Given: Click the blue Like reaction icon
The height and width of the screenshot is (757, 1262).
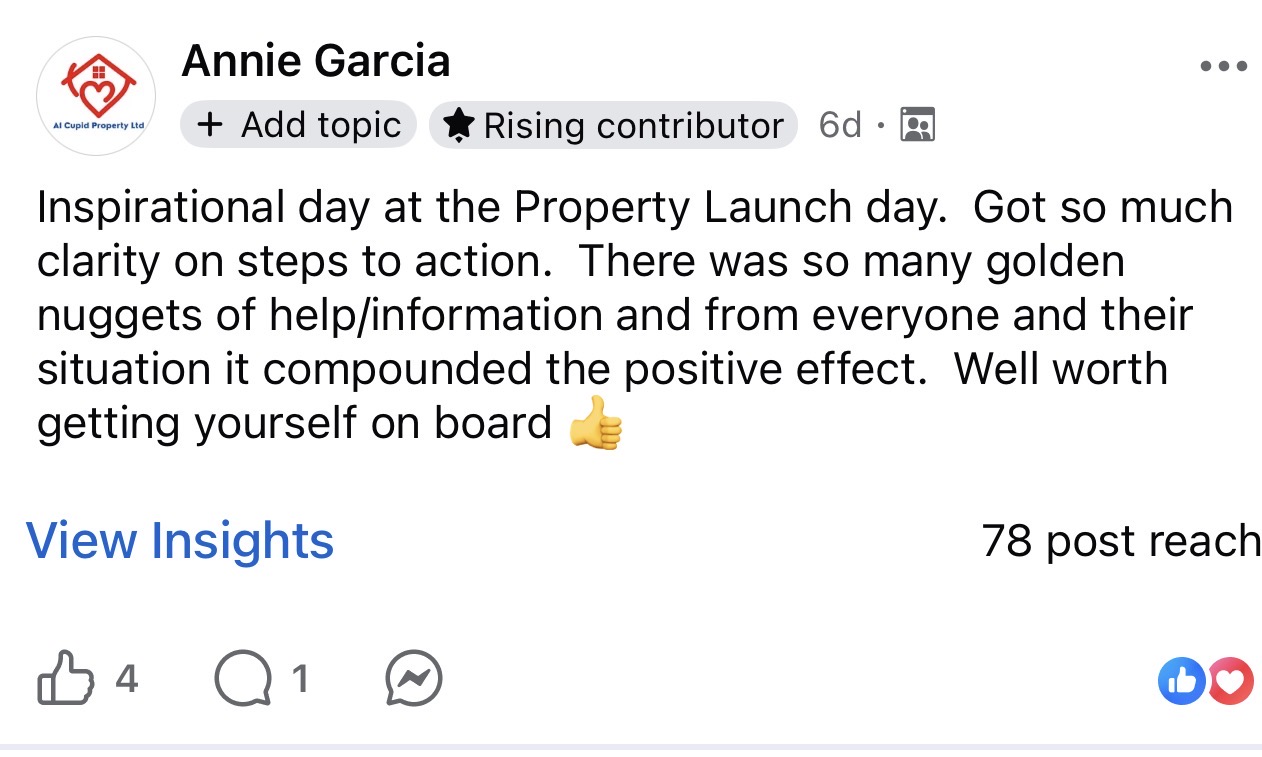Looking at the screenshot, I should tap(1181, 681).
